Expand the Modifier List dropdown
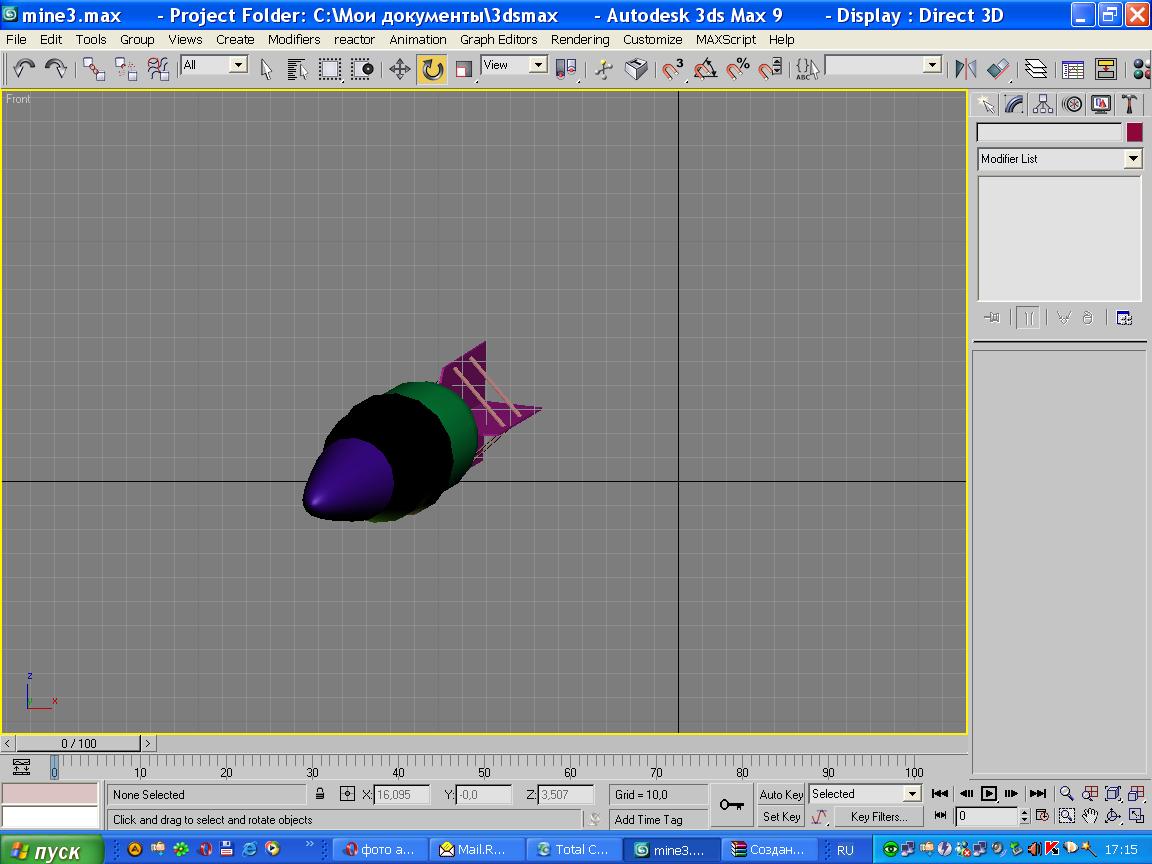The width and height of the screenshot is (1152, 864). 1132,159
